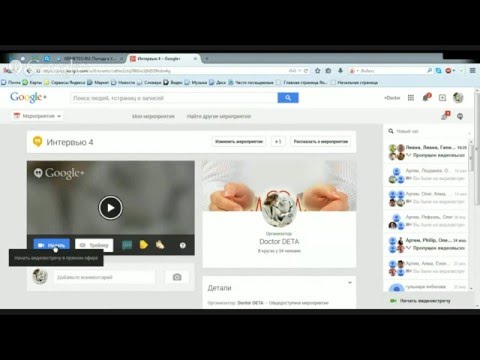Click Начать видеовстречу at the chat panel bottom

click(420, 301)
